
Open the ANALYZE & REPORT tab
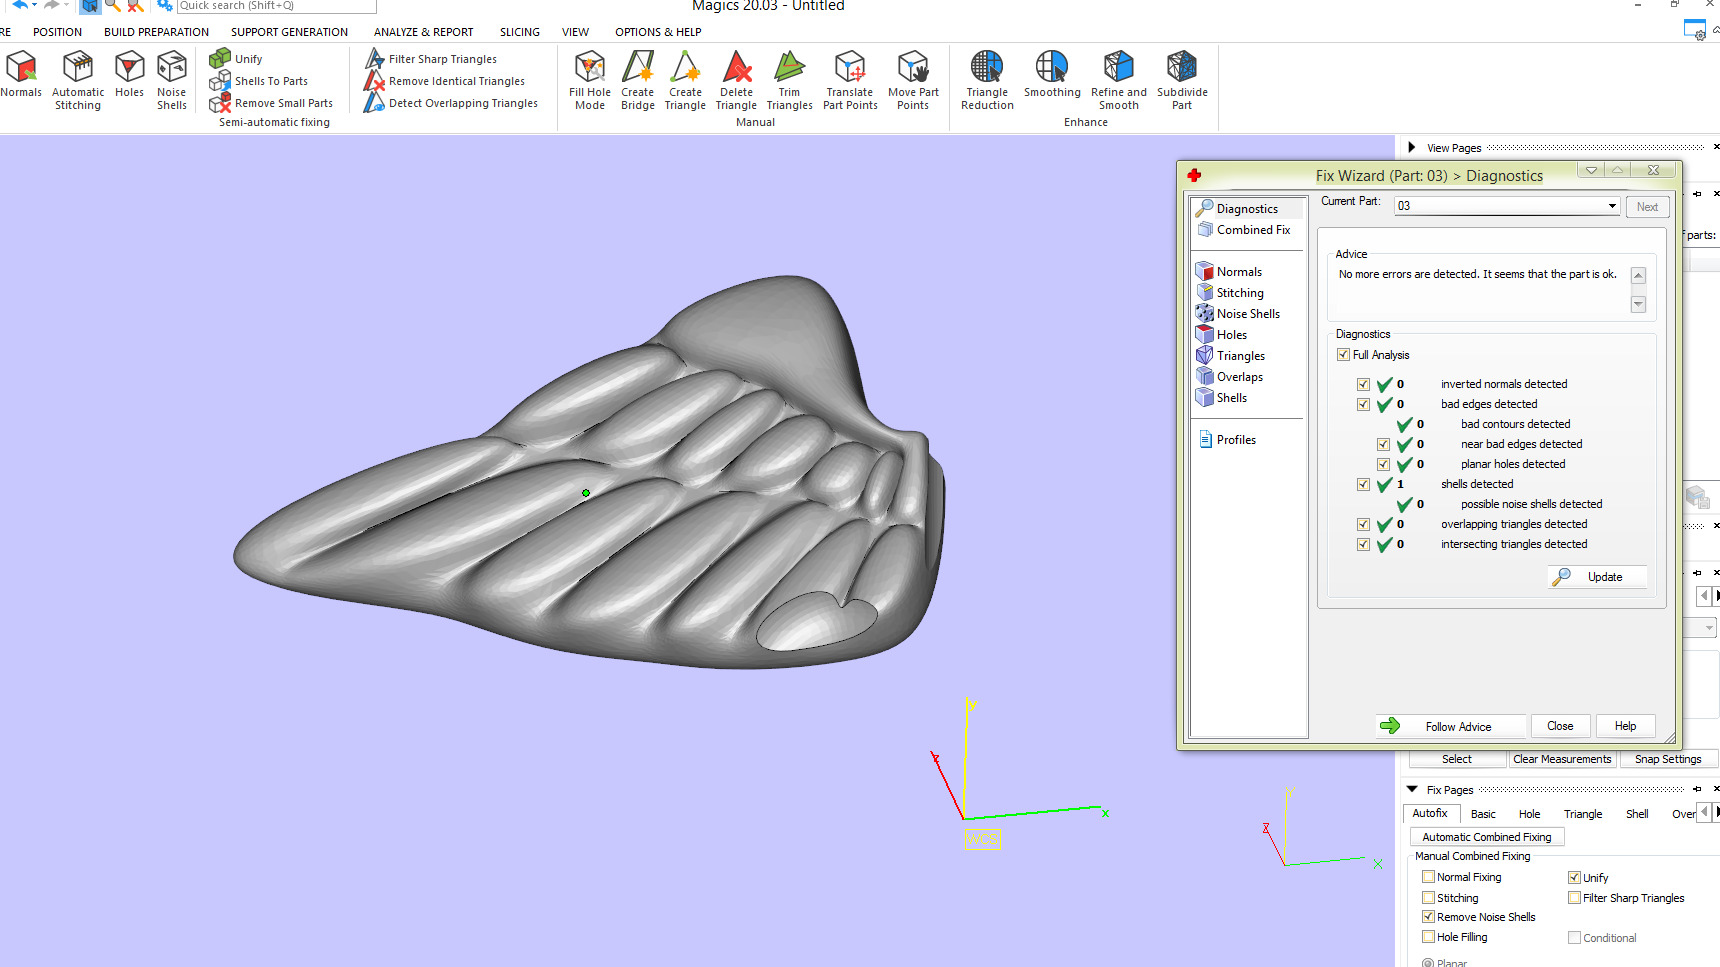423,32
